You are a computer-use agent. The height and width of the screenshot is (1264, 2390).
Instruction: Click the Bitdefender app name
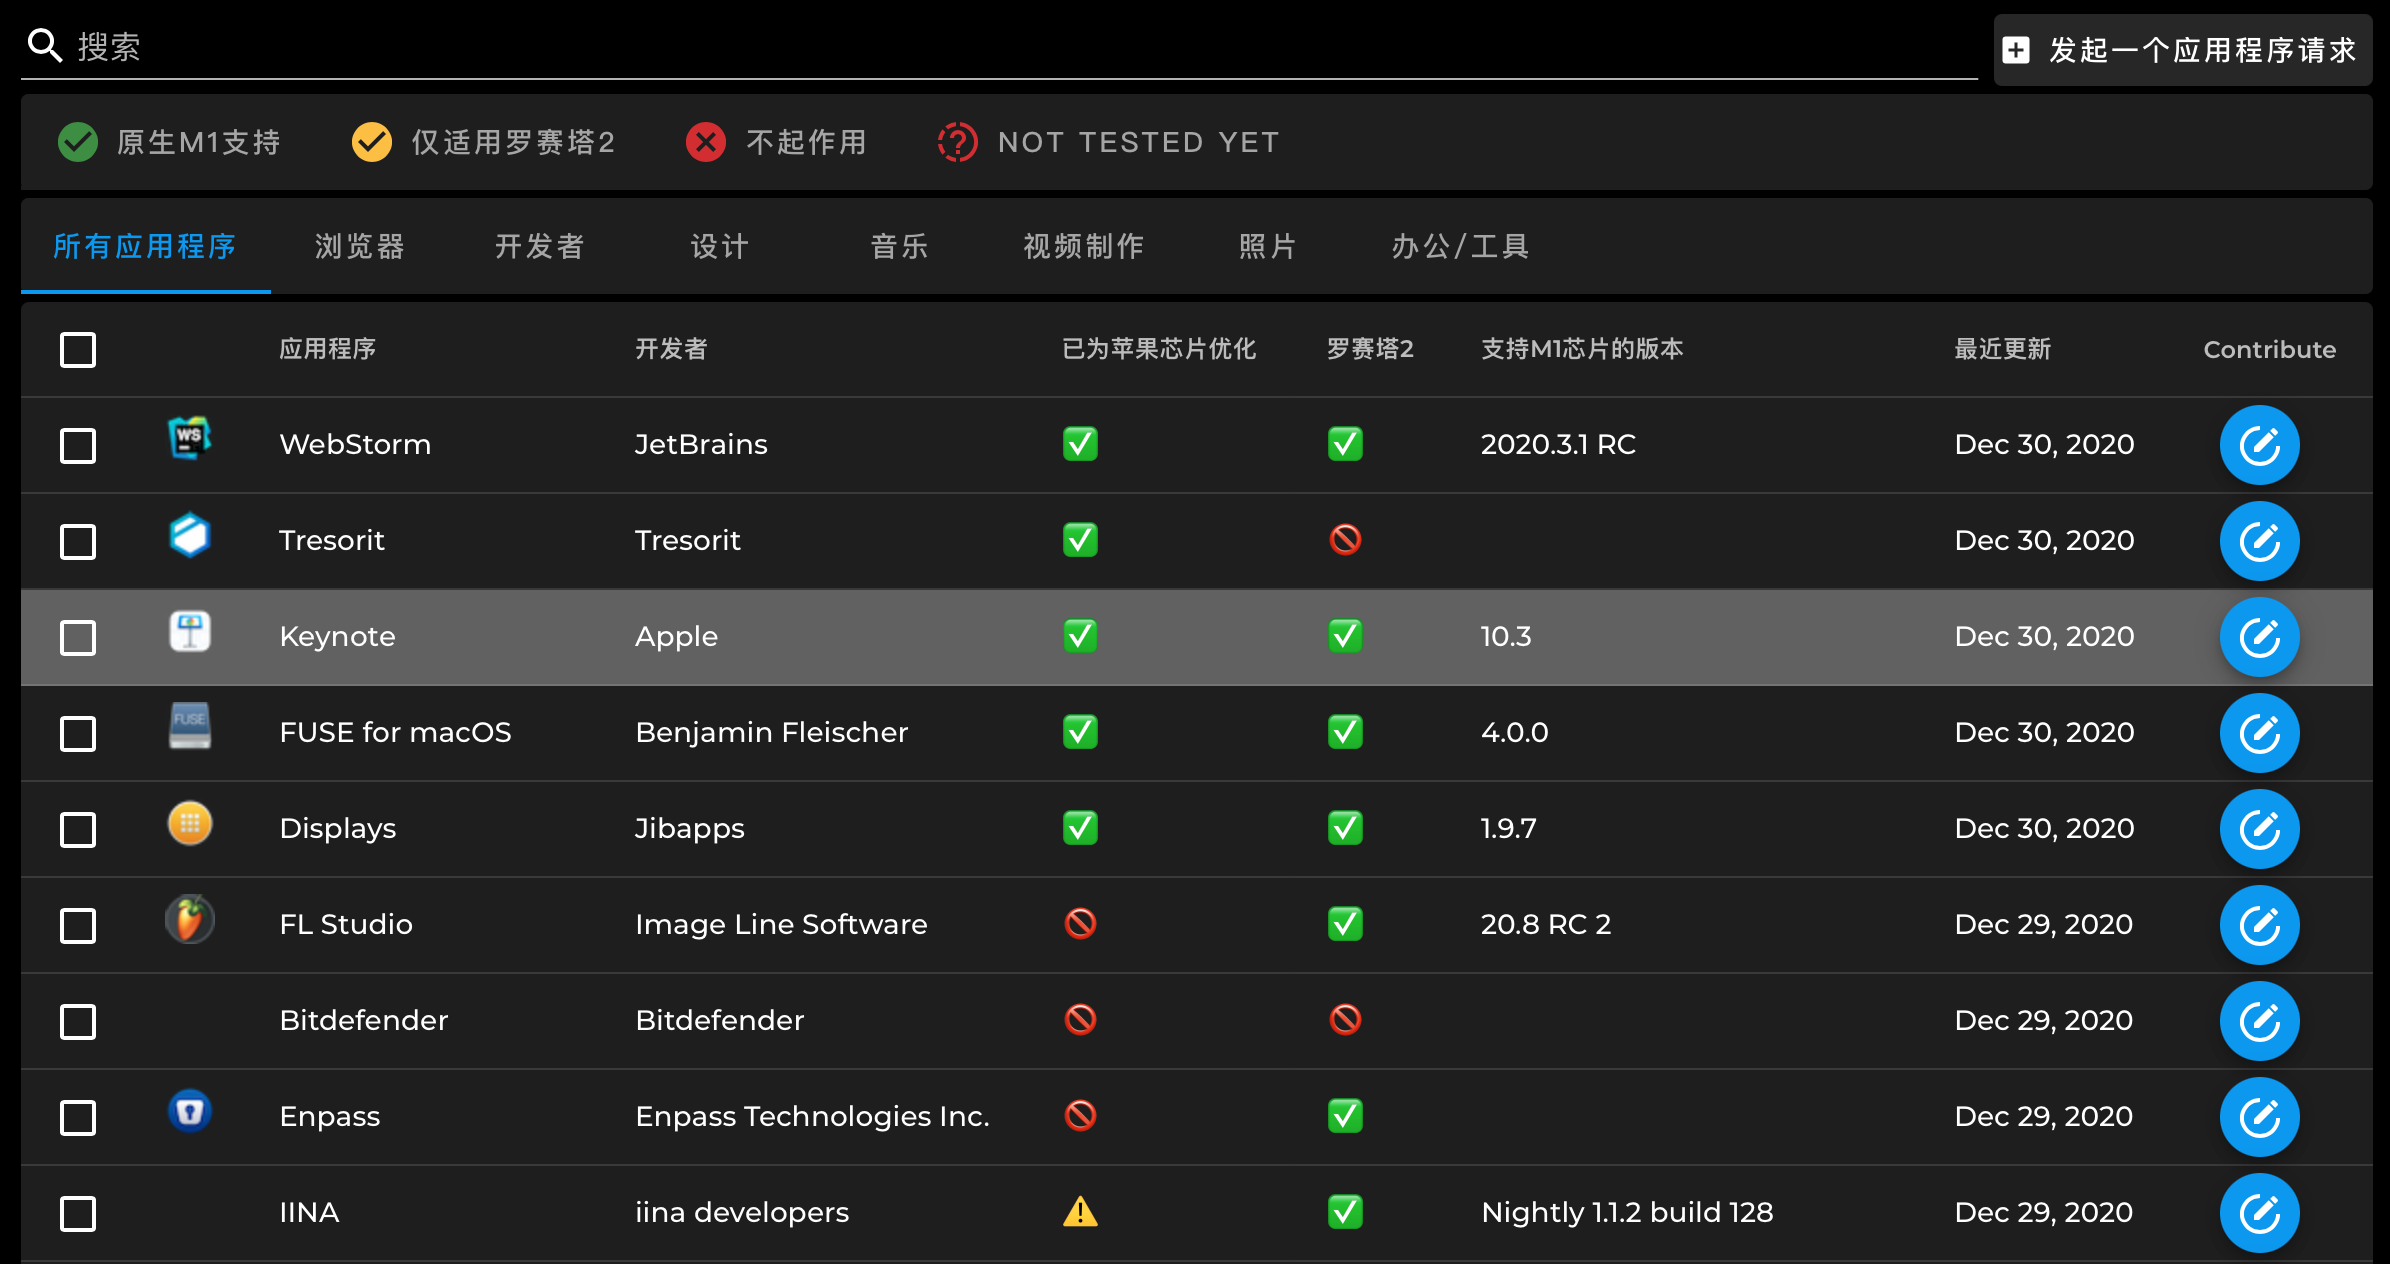tap(364, 1020)
